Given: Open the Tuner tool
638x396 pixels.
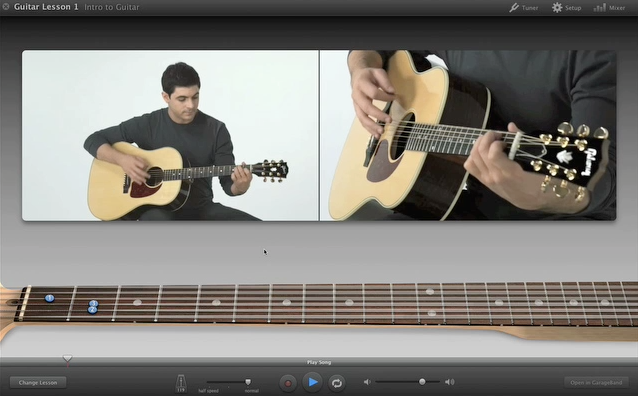Looking at the screenshot, I should [x=524, y=7].
